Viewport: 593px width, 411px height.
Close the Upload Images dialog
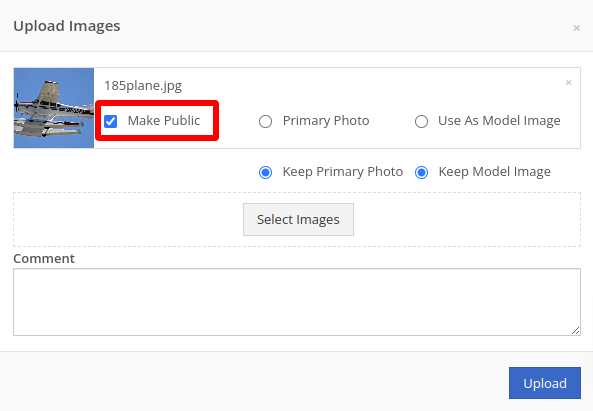tap(576, 28)
